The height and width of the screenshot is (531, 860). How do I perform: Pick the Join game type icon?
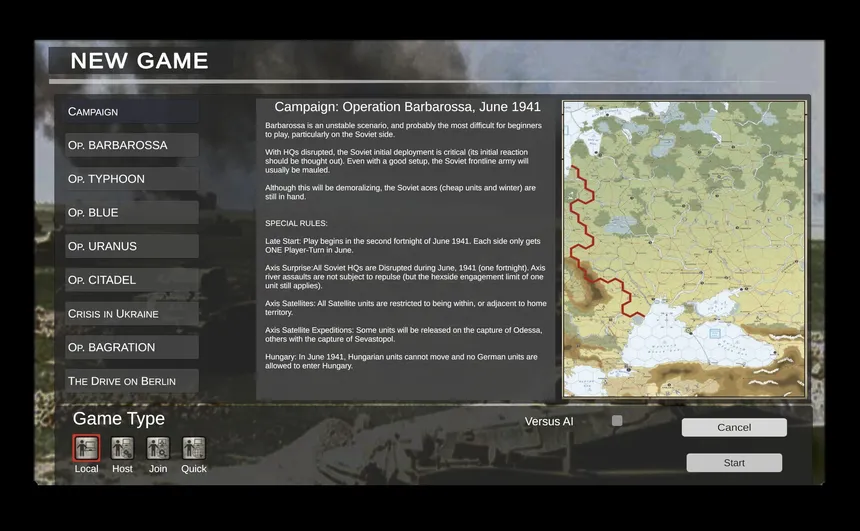tap(158, 448)
